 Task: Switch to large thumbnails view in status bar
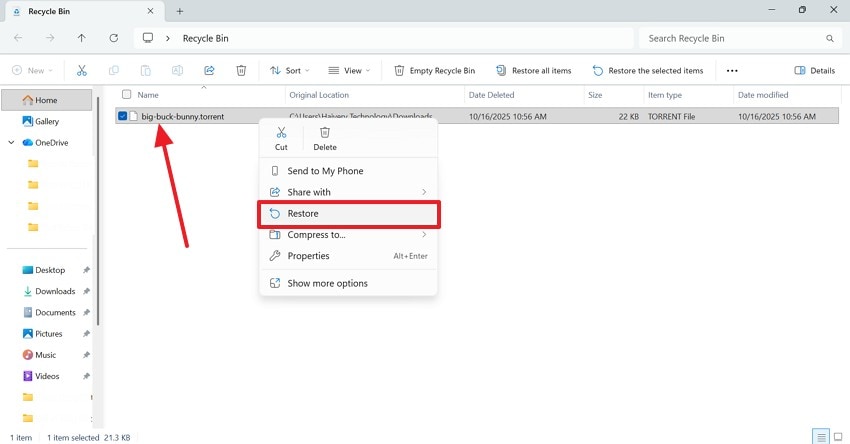point(838,437)
